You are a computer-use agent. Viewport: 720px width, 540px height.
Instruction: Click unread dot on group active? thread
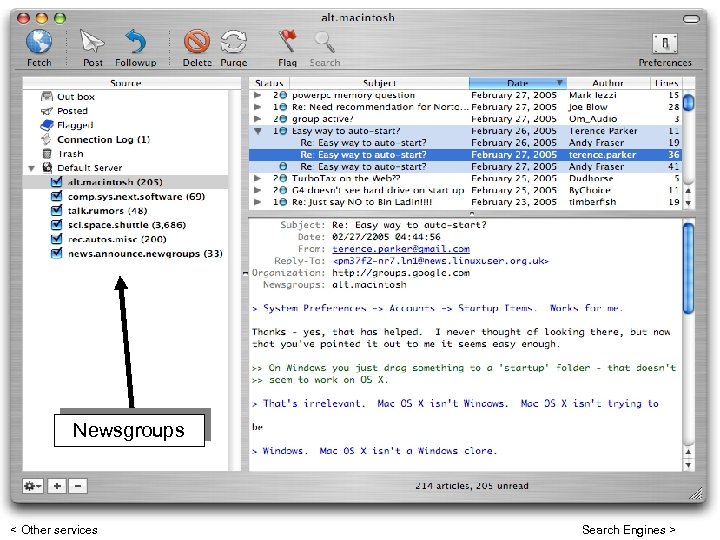(x=283, y=119)
